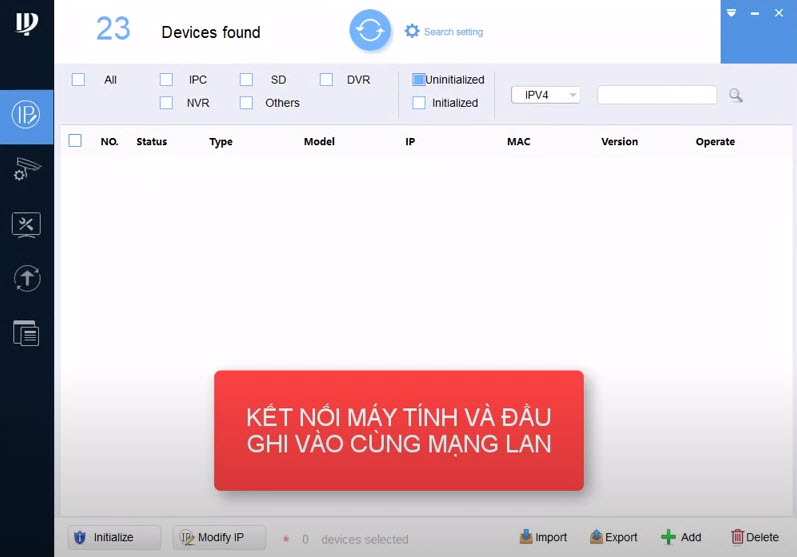The width and height of the screenshot is (797, 557).
Task: Click the Dahua logo in the corner
Action: click(x=26, y=24)
